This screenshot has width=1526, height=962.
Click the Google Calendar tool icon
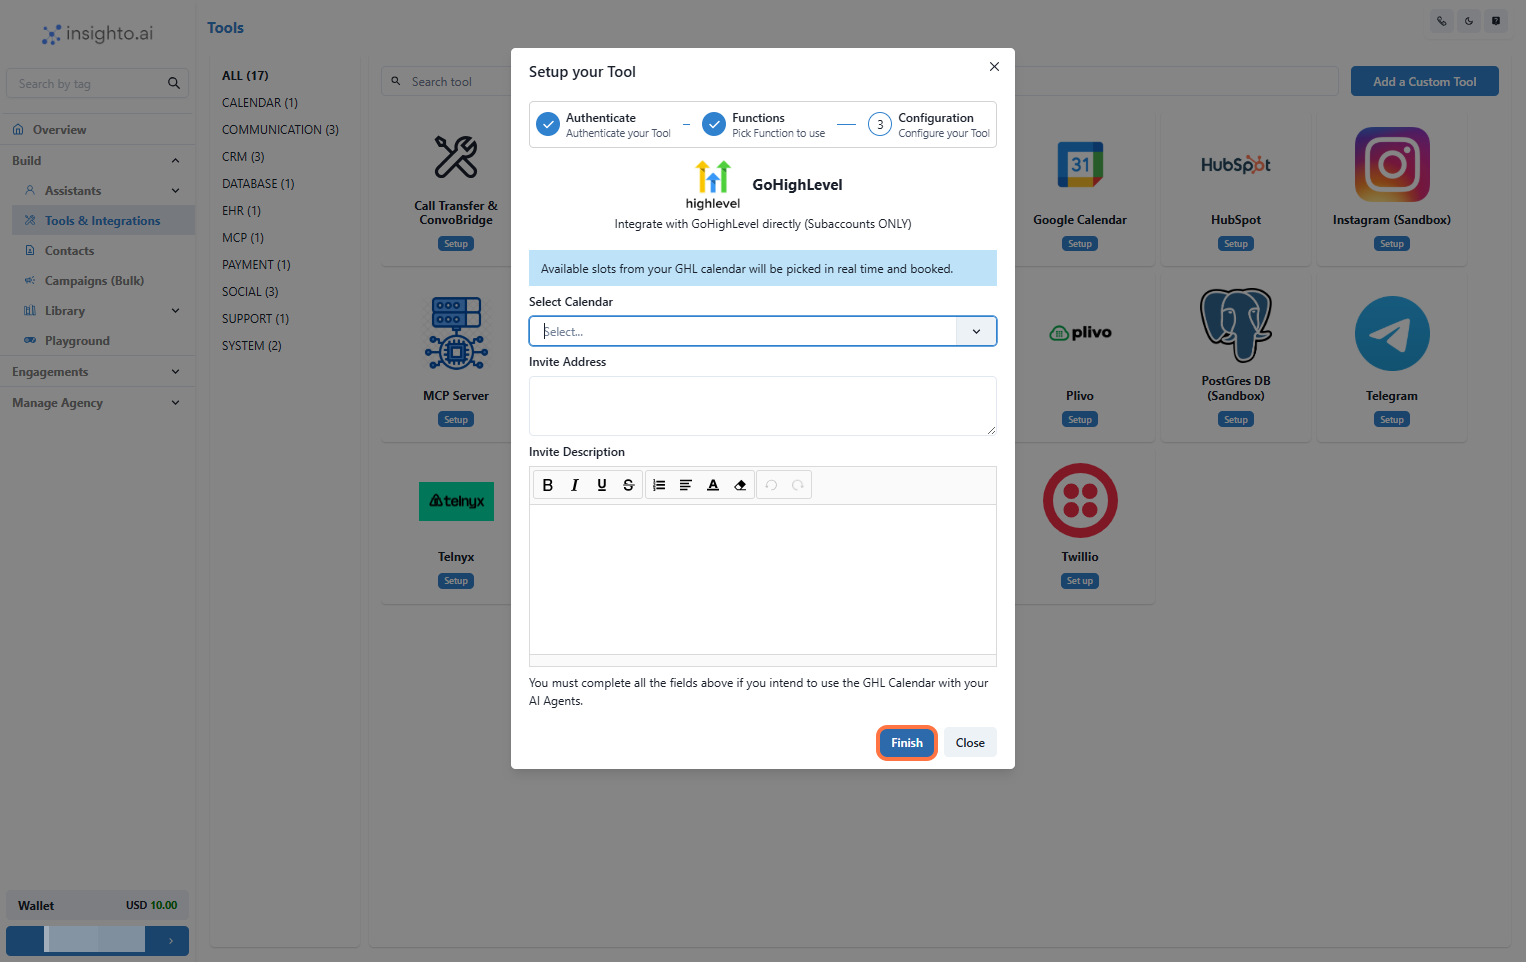coord(1080,165)
